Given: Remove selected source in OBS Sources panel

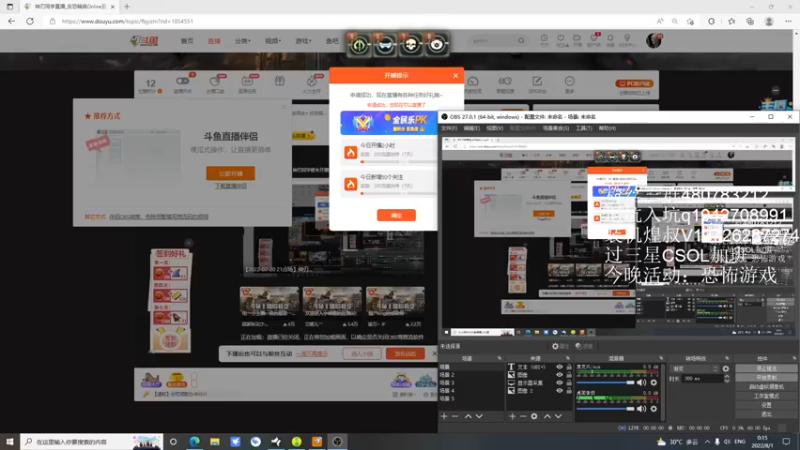Looking at the screenshot, I should click(x=523, y=416).
